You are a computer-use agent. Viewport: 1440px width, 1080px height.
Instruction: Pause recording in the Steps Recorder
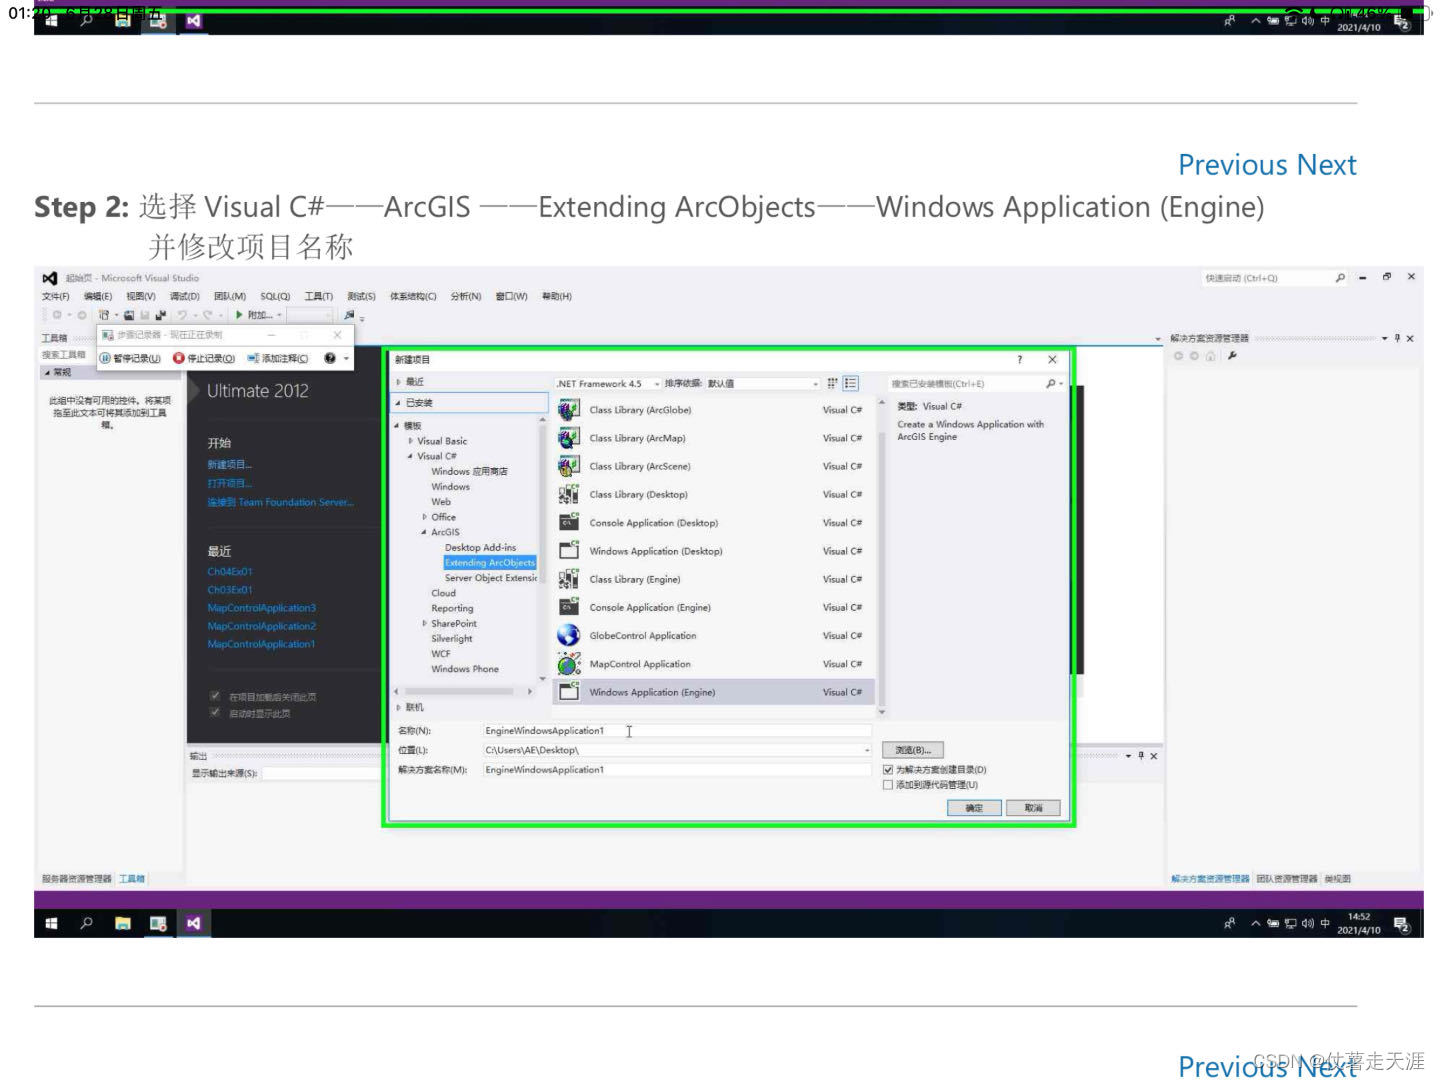[x=130, y=358]
